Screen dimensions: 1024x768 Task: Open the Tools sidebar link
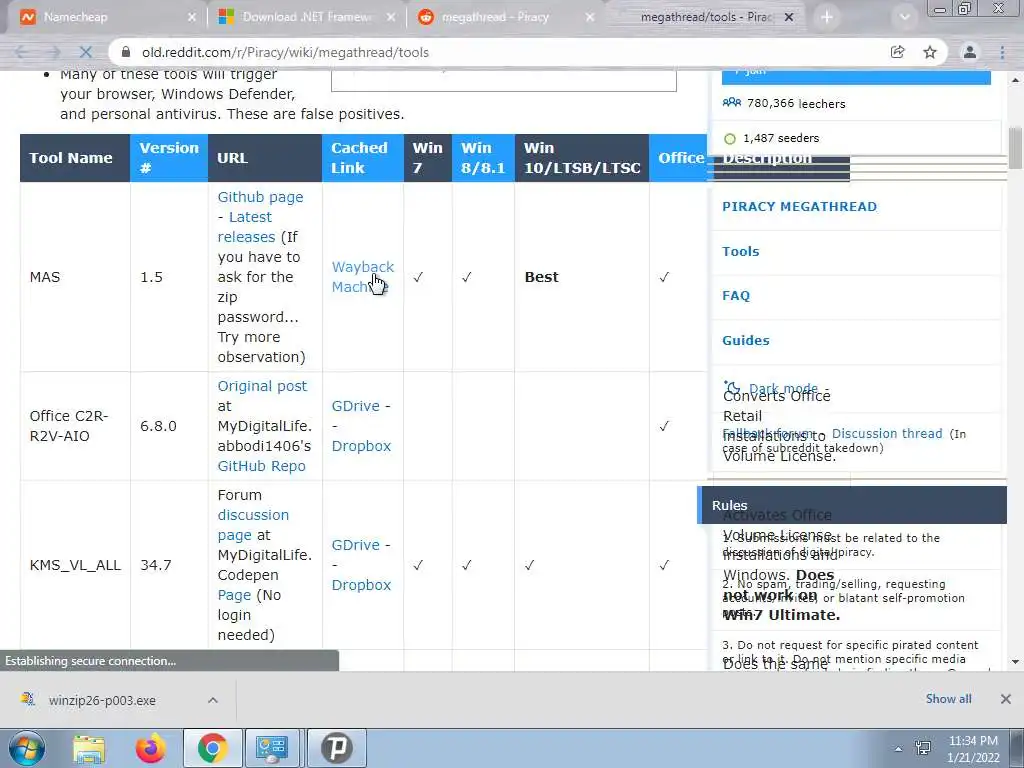[741, 251]
